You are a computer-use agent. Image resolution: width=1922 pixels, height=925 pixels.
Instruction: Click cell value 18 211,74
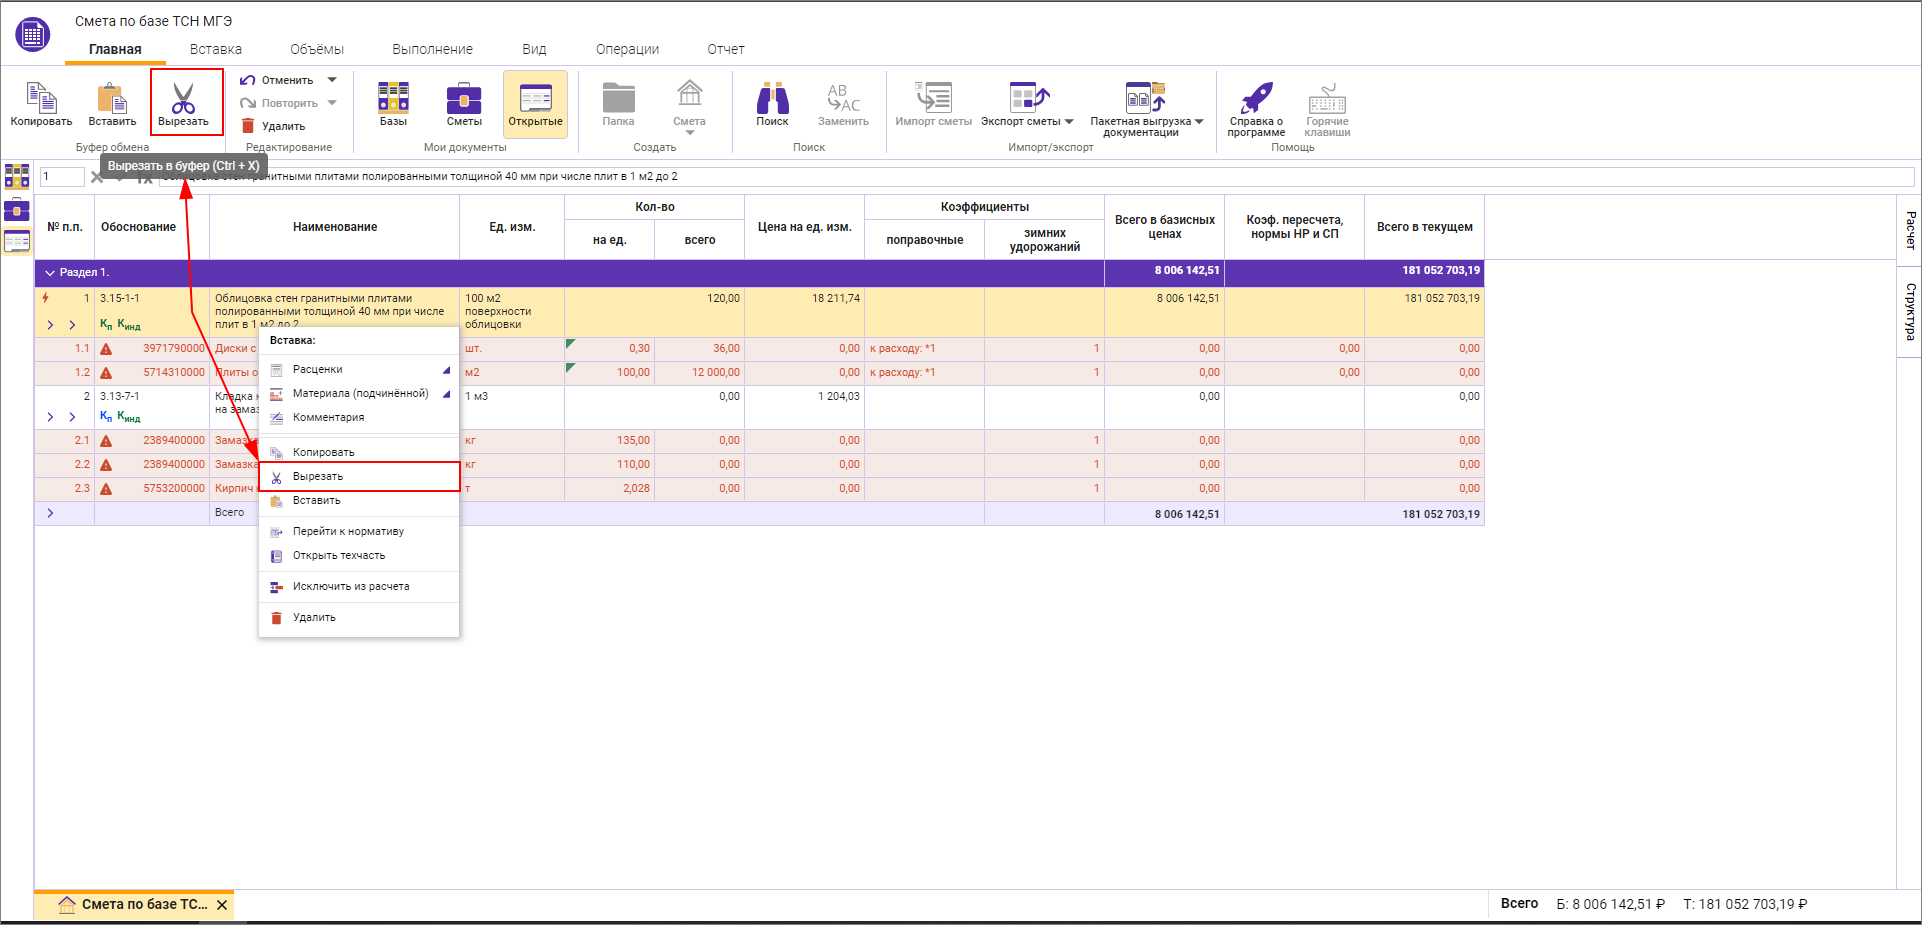click(836, 298)
